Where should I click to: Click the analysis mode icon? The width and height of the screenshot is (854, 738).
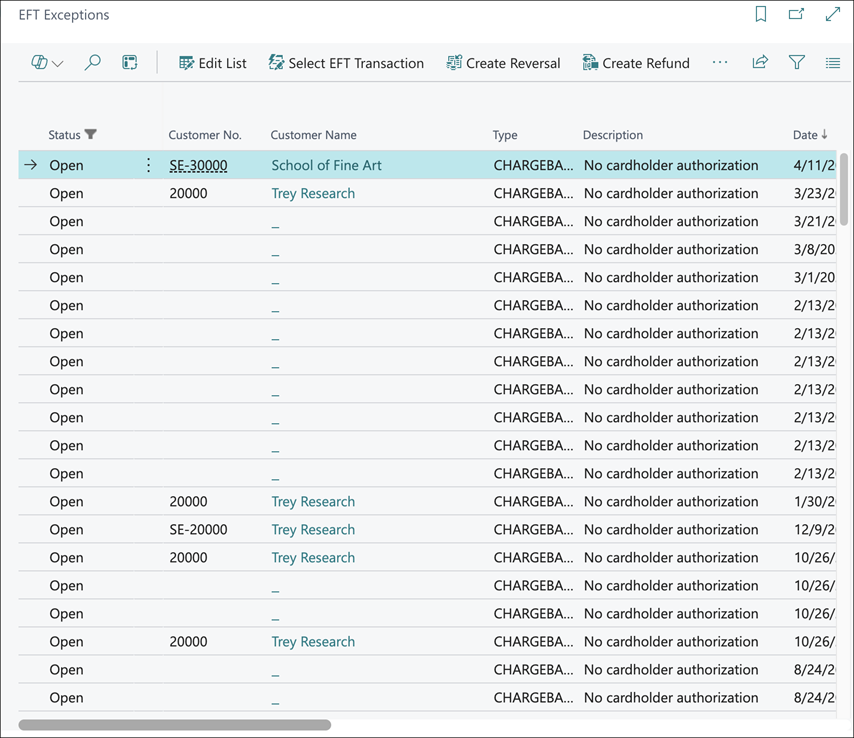(x=130, y=63)
